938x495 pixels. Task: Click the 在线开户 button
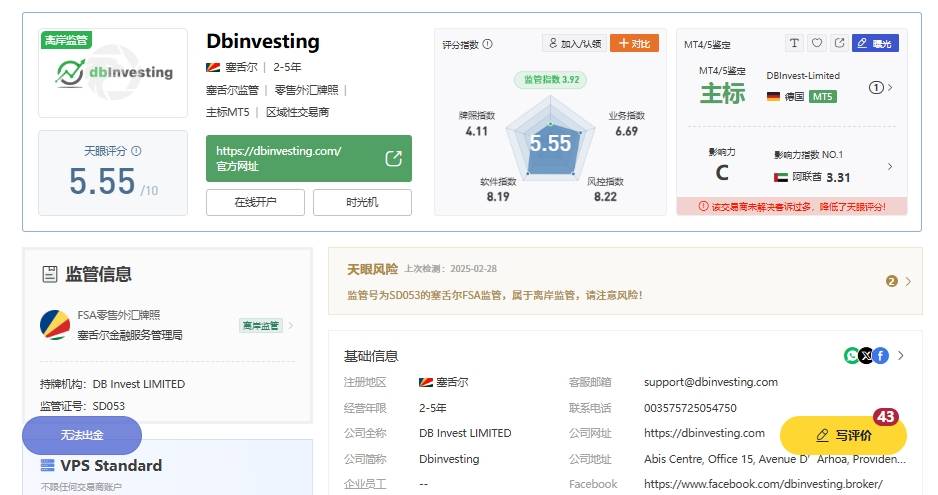[255, 202]
